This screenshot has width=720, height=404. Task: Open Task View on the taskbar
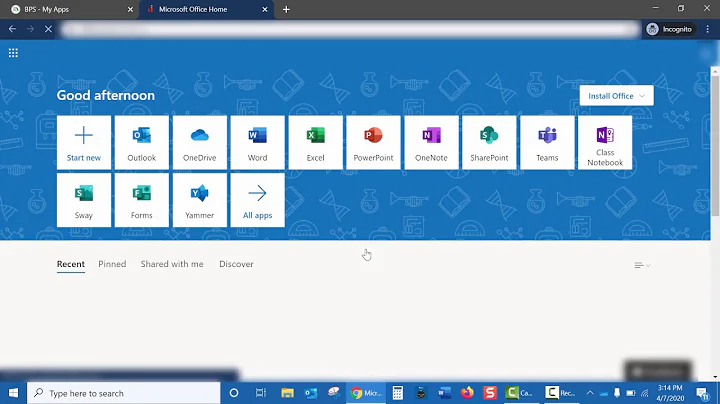260,393
